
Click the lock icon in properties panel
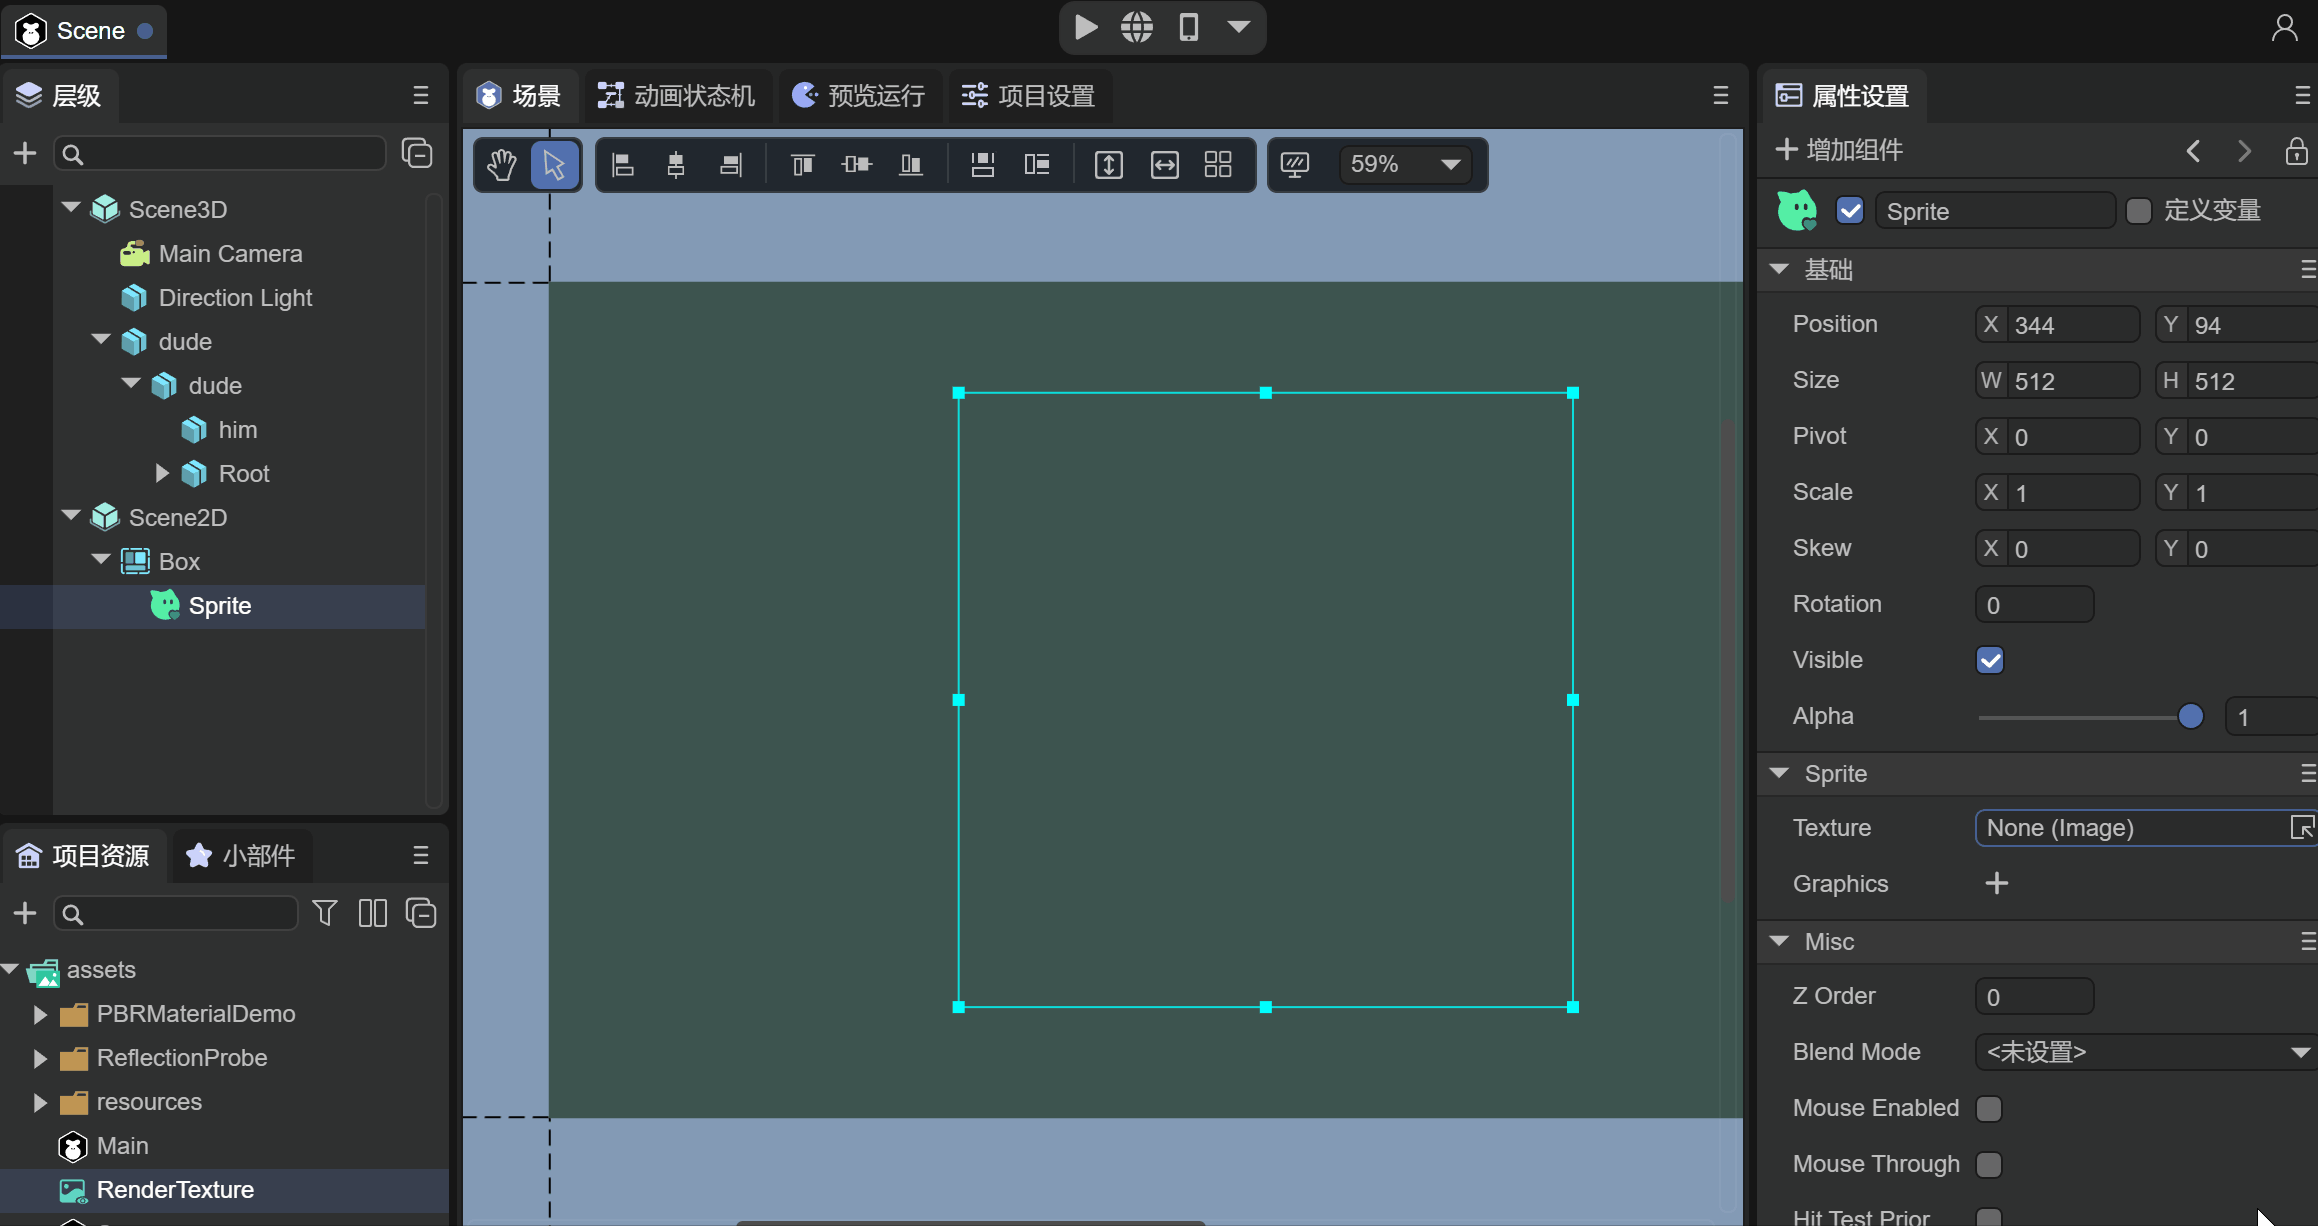(x=2296, y=151)
